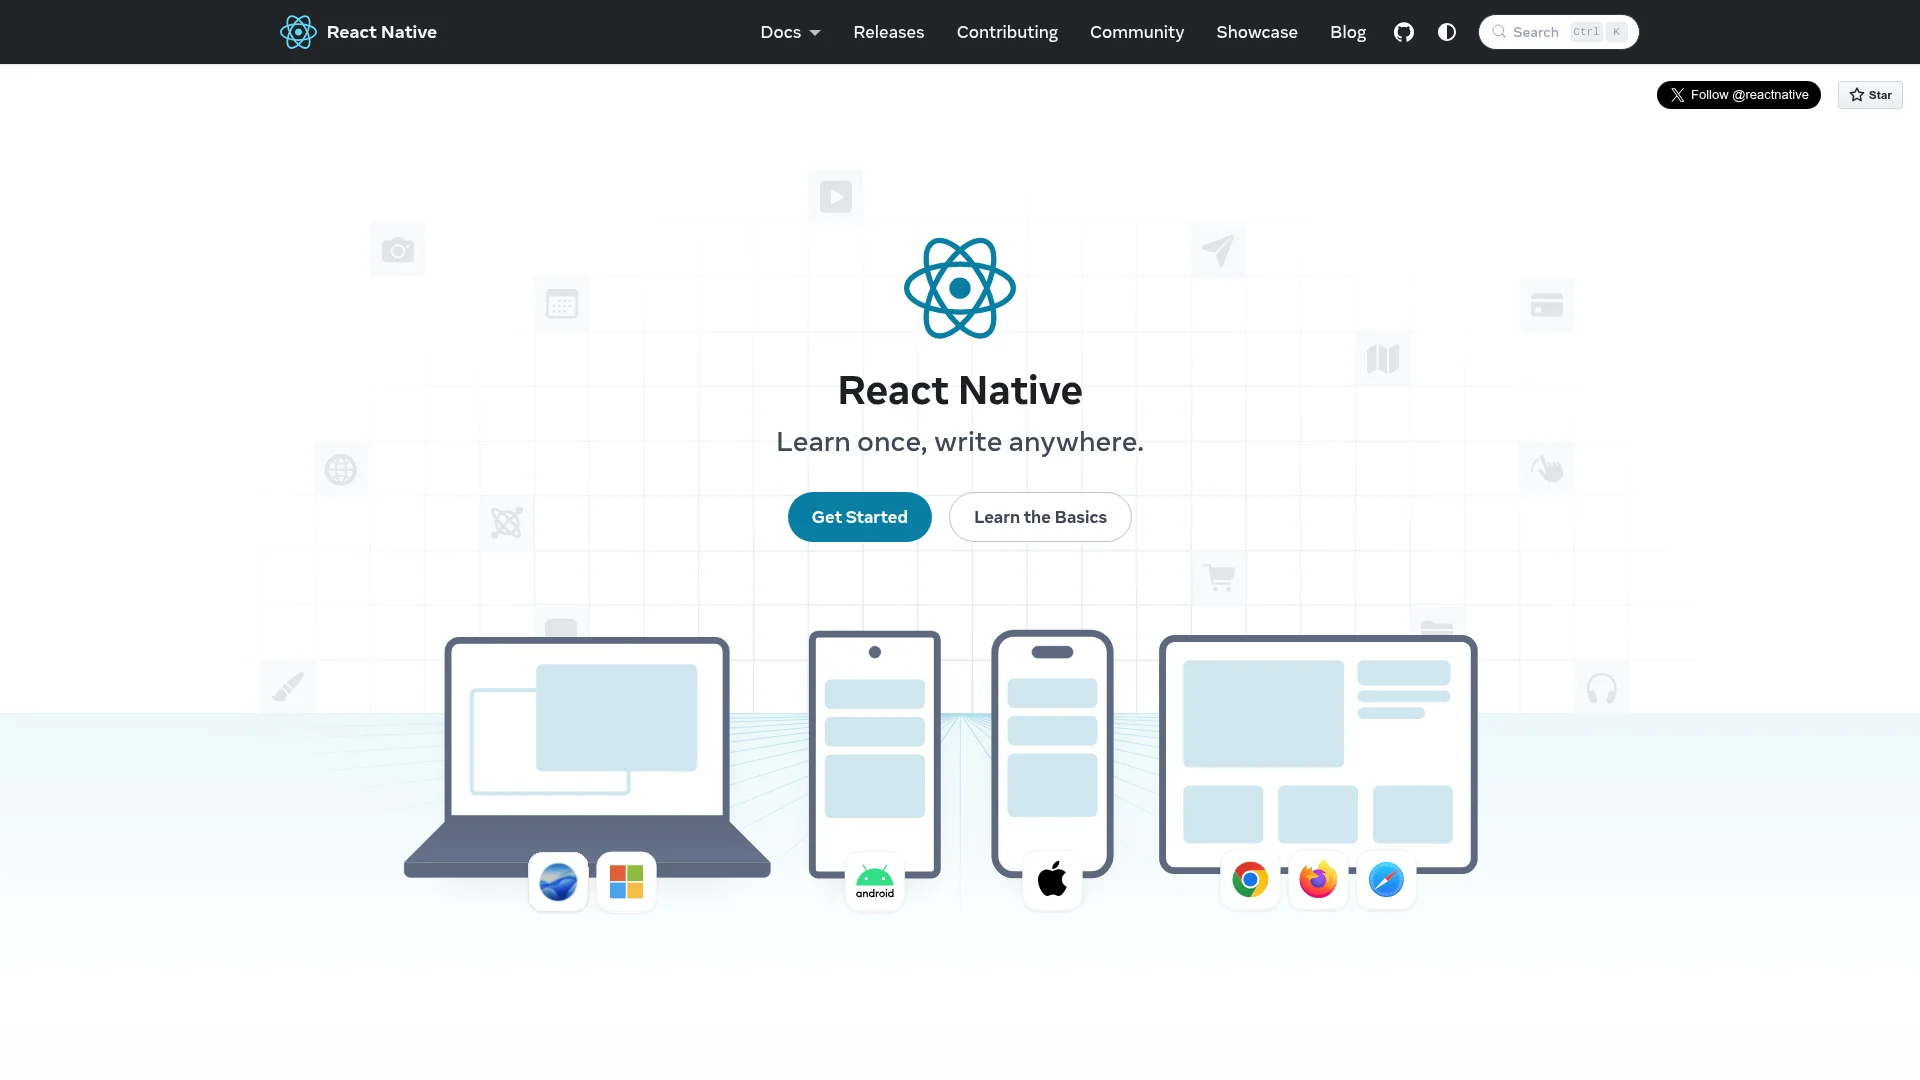The width and height of the screenshot is (1920, 1080).
Task: Star the repository on GitHub
Action: pyautogui.click(x=1870, y=95)
